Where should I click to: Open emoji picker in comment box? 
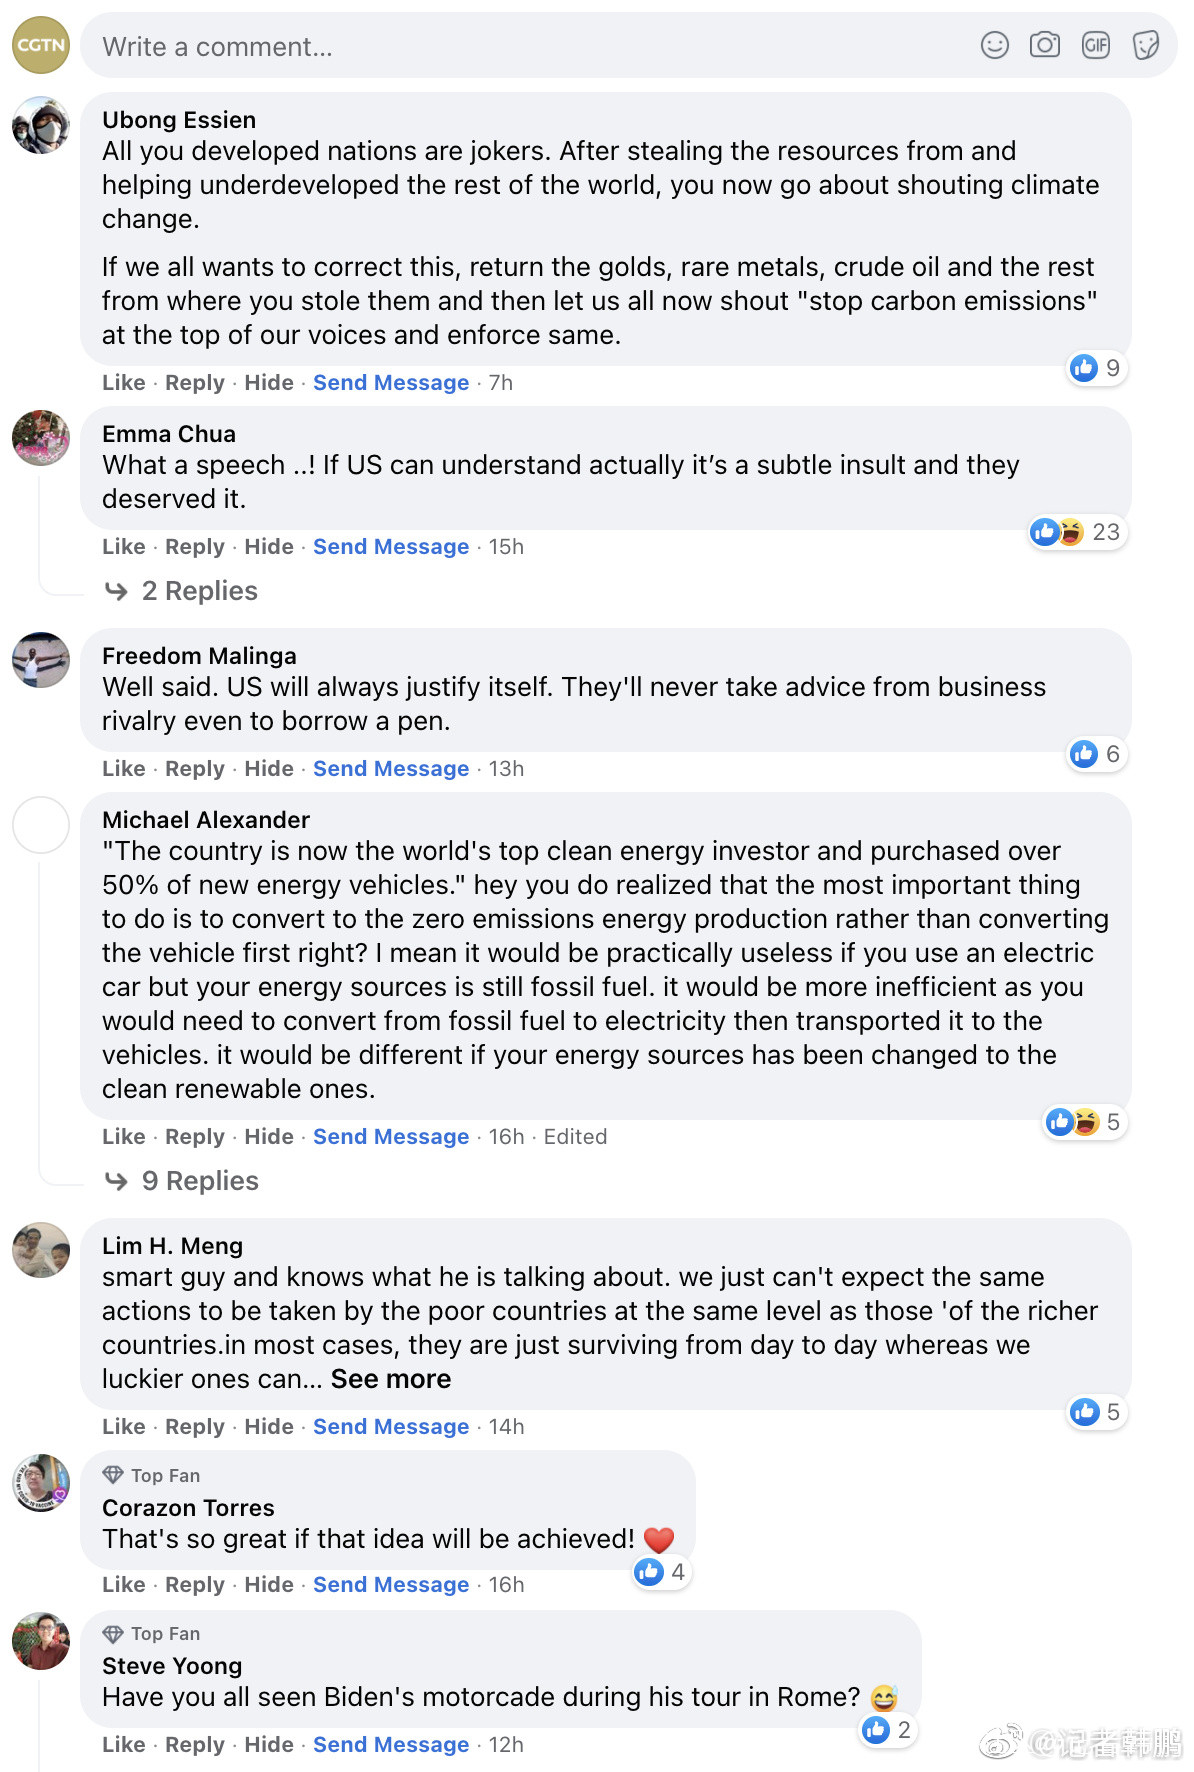coord(994,45)
